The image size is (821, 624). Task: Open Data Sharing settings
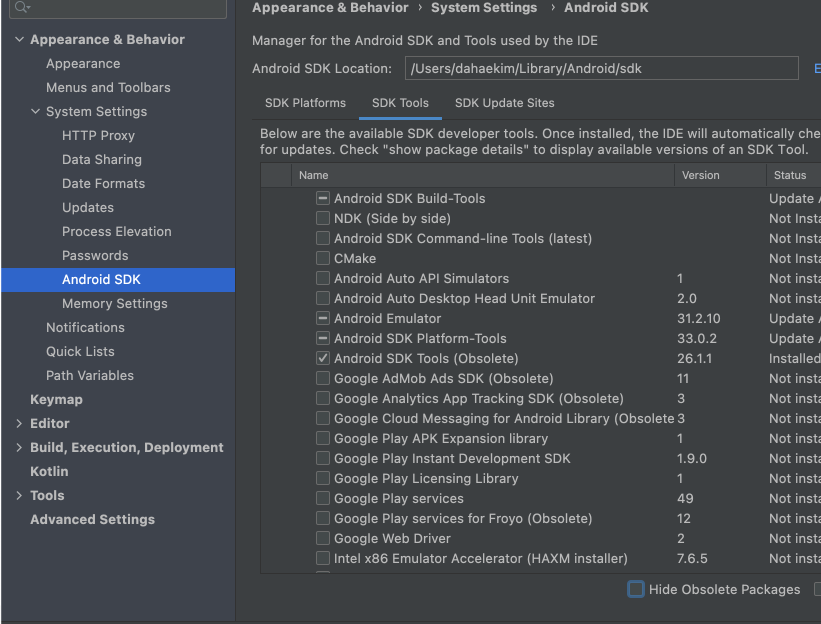(102, 160)
